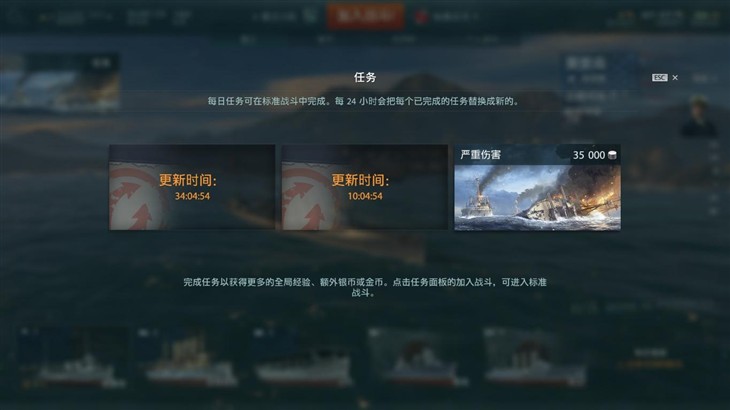Screen dimensions: 730x410
Task: Click the red arrow emblem on the 34:04:54 card
Action: click(x=138, y=199)
